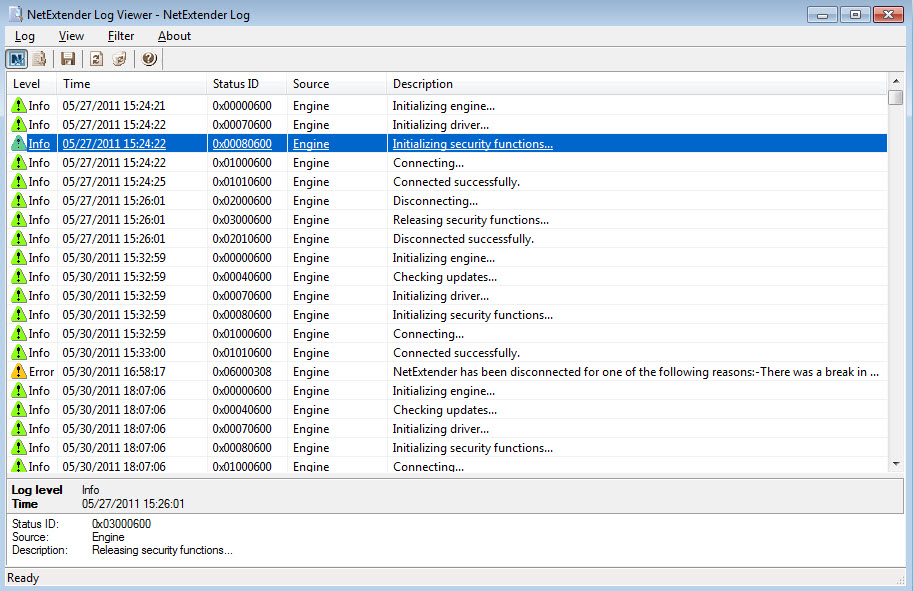913x591 pixels.
Task: Click the level icon on the Disconnecting... row
Action: [19, 200]
